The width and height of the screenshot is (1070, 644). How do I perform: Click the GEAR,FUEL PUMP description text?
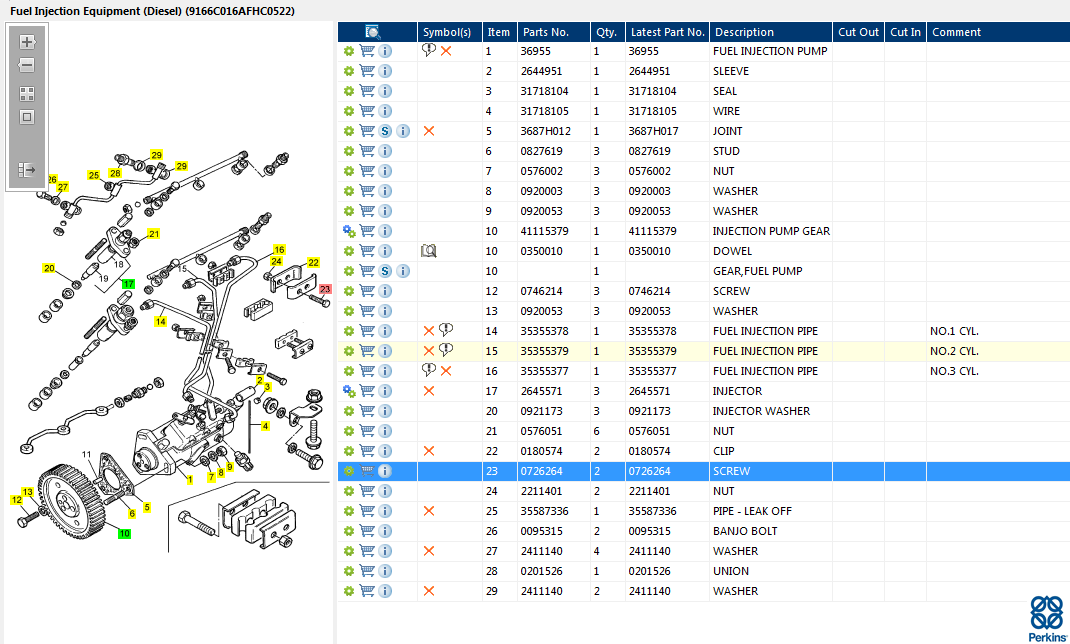tap(757, 271)
